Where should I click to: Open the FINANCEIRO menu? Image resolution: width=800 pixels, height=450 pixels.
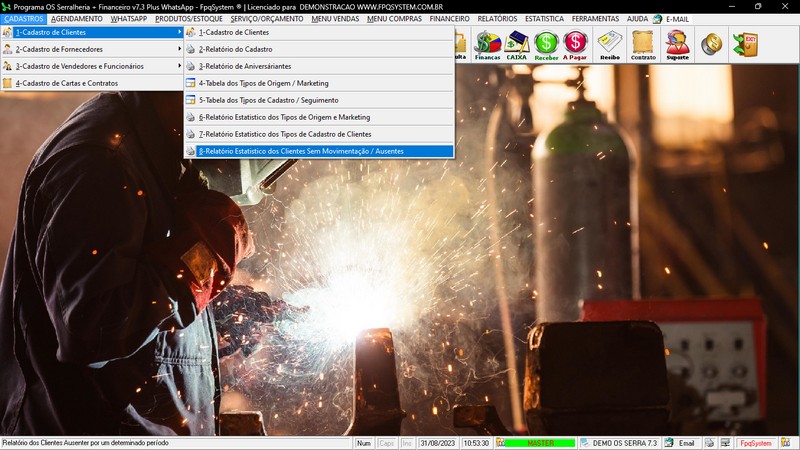(x=449, y=19)
